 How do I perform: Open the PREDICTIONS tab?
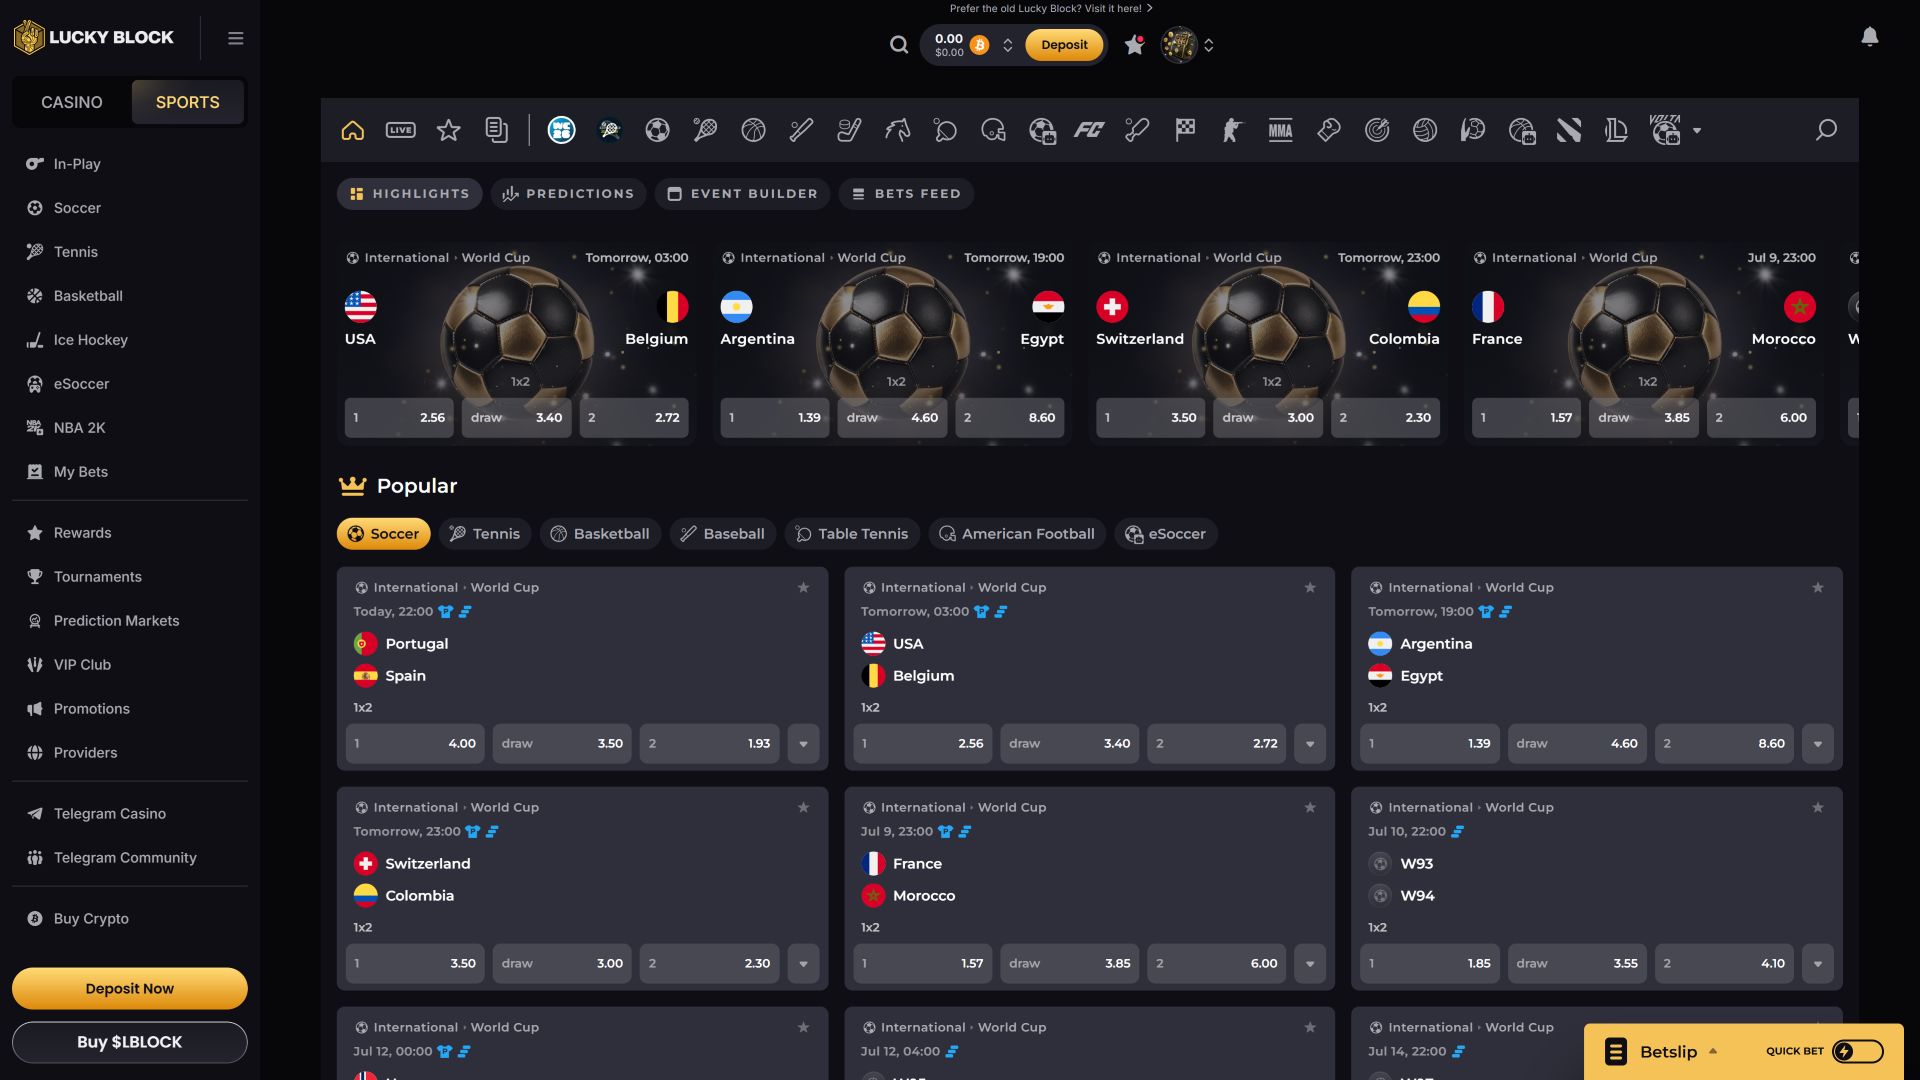click(x=568, y=194)
